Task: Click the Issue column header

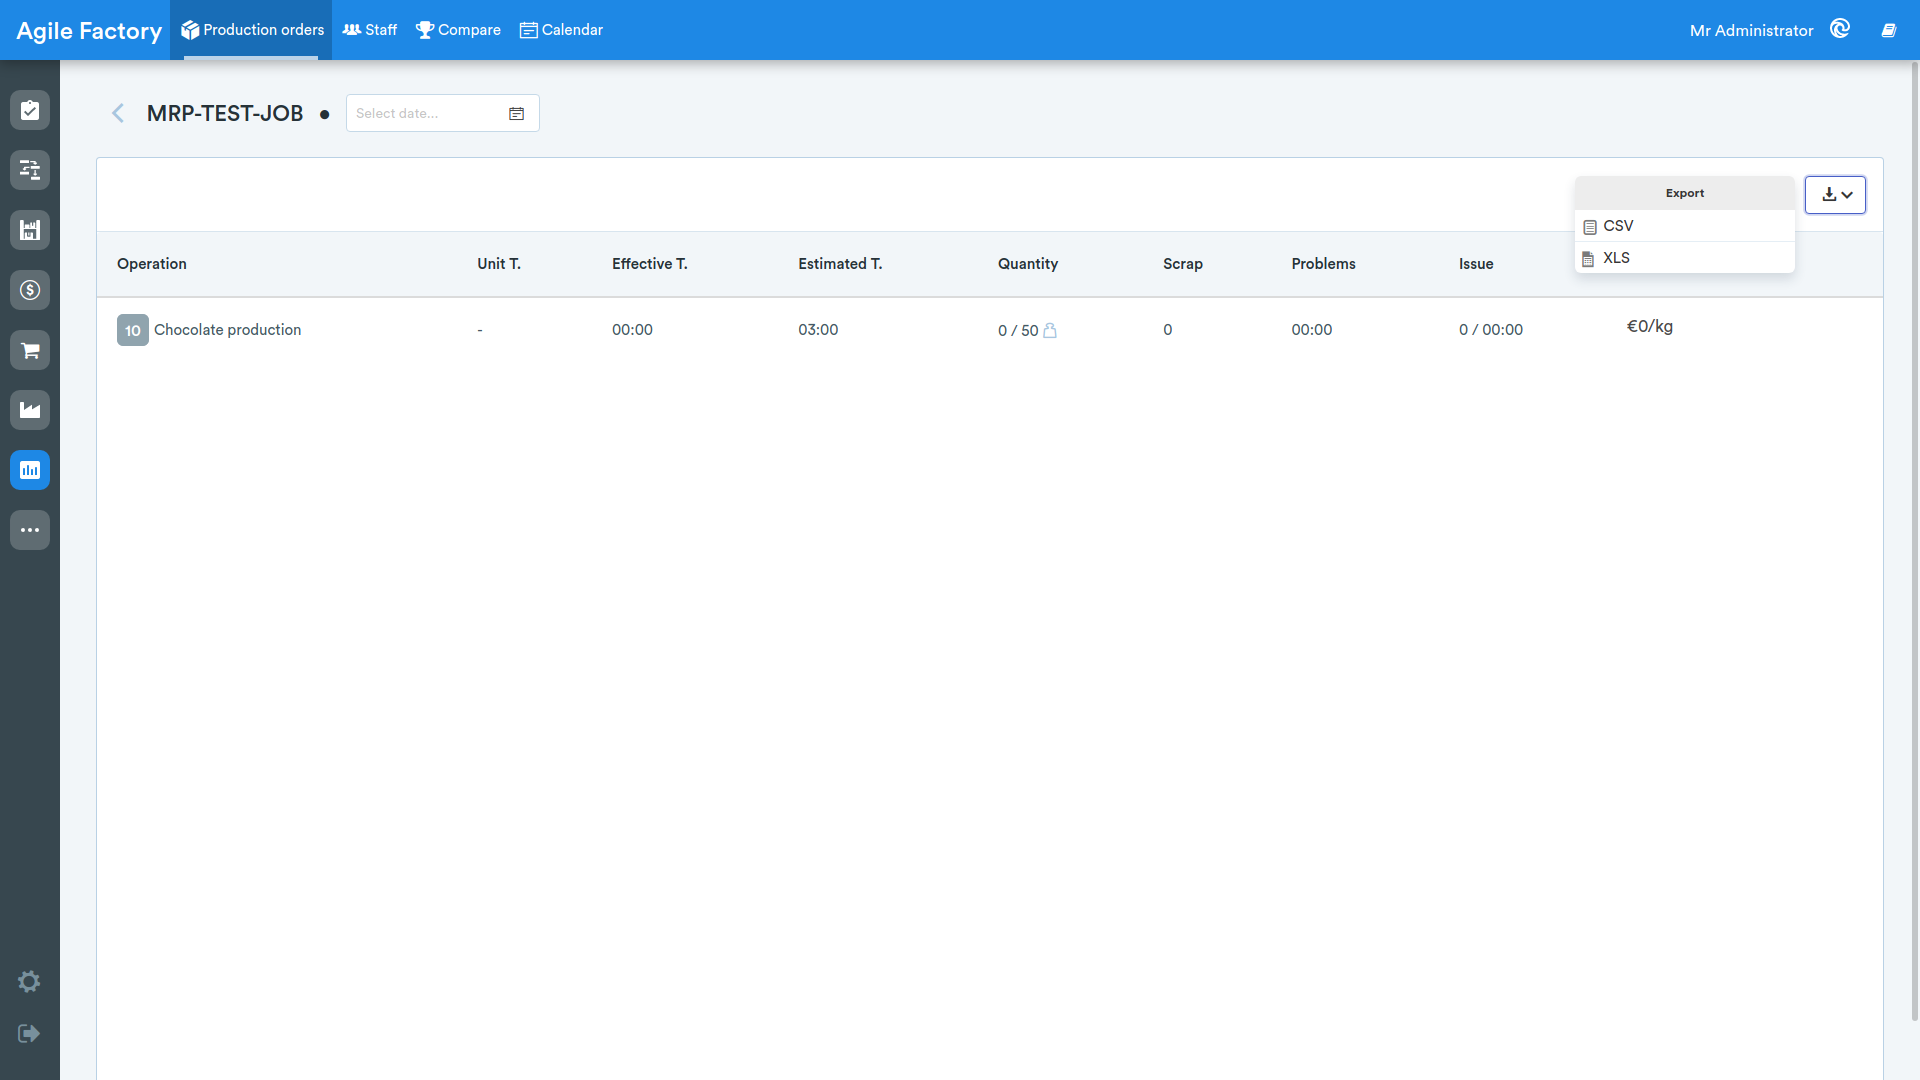Action: tap(1476, 264)
